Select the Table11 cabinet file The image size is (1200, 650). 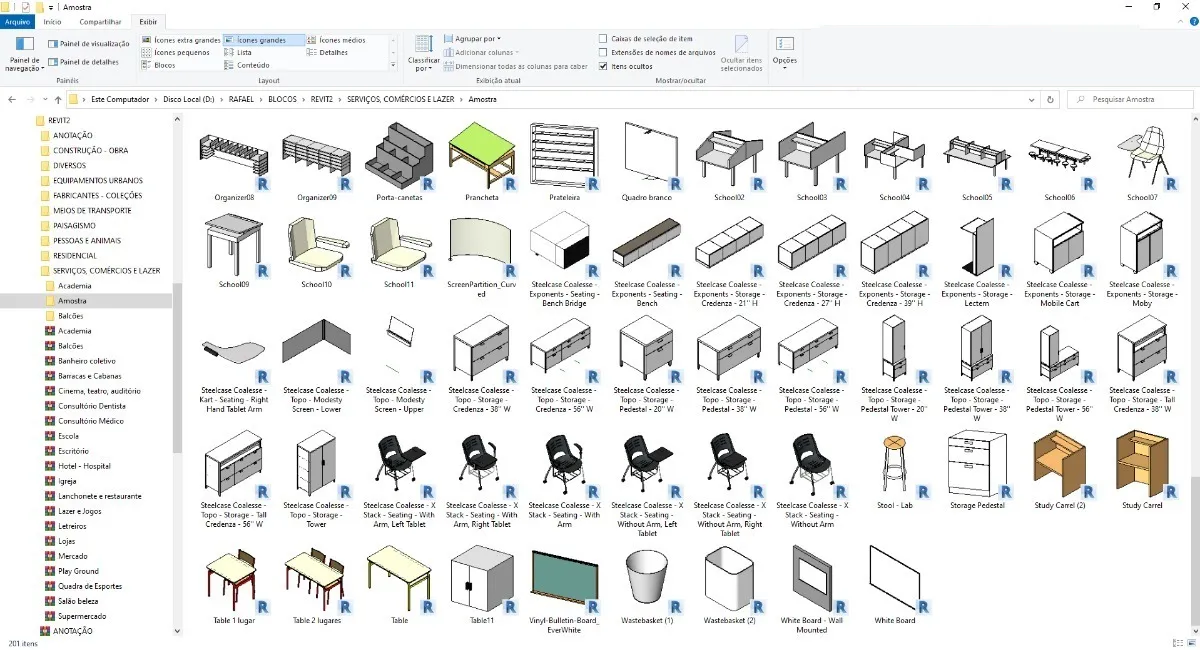(x=482, y=586)
